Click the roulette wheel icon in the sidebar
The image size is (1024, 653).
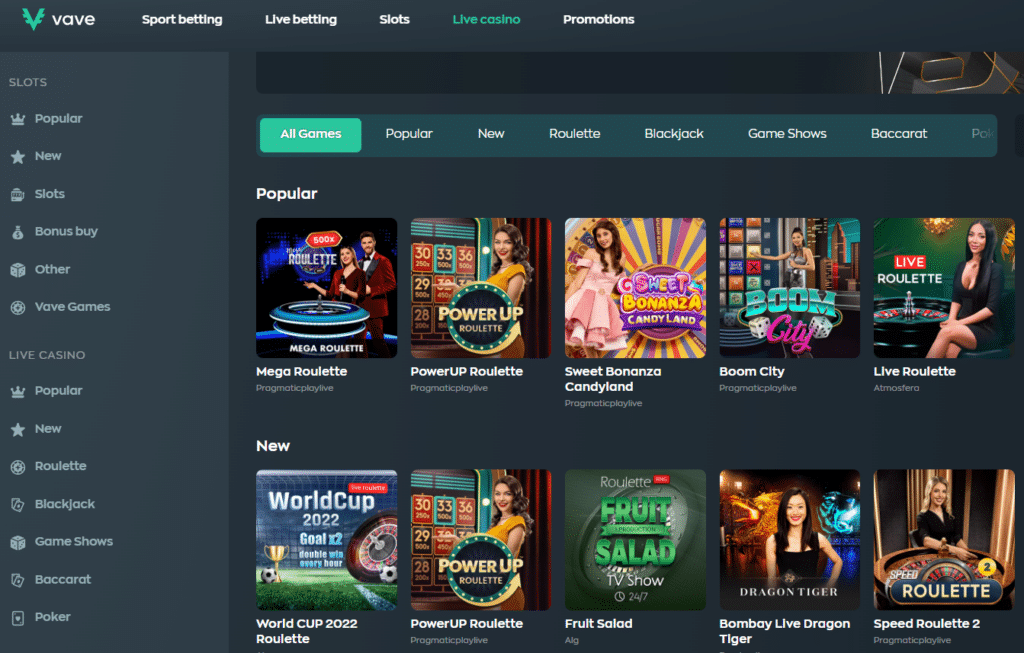18,466
